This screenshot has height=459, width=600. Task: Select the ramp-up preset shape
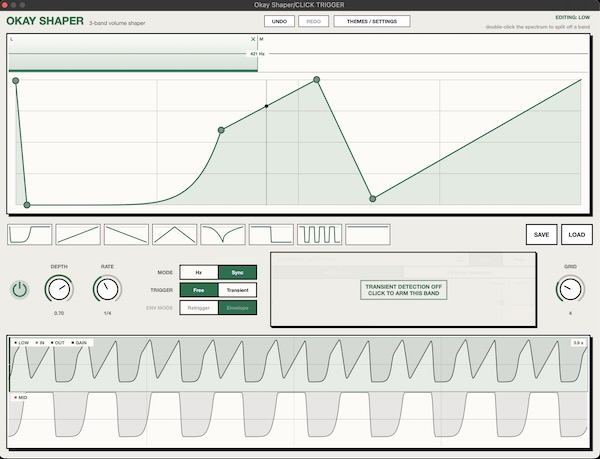click(78, 234)
